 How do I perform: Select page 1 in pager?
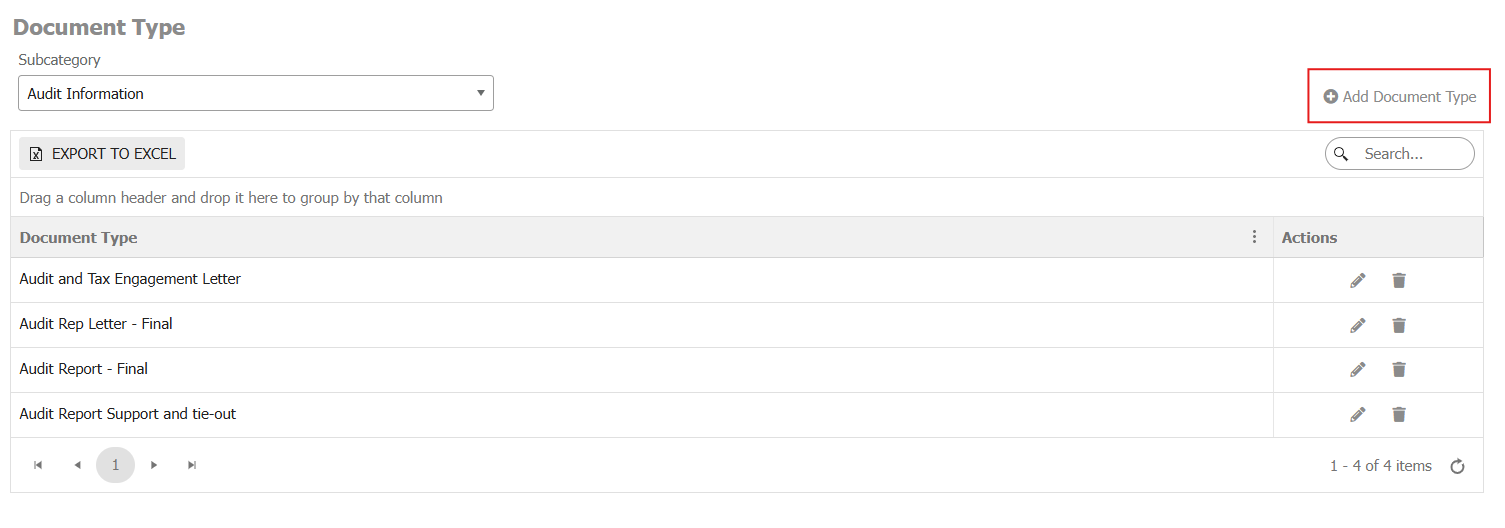115,465
